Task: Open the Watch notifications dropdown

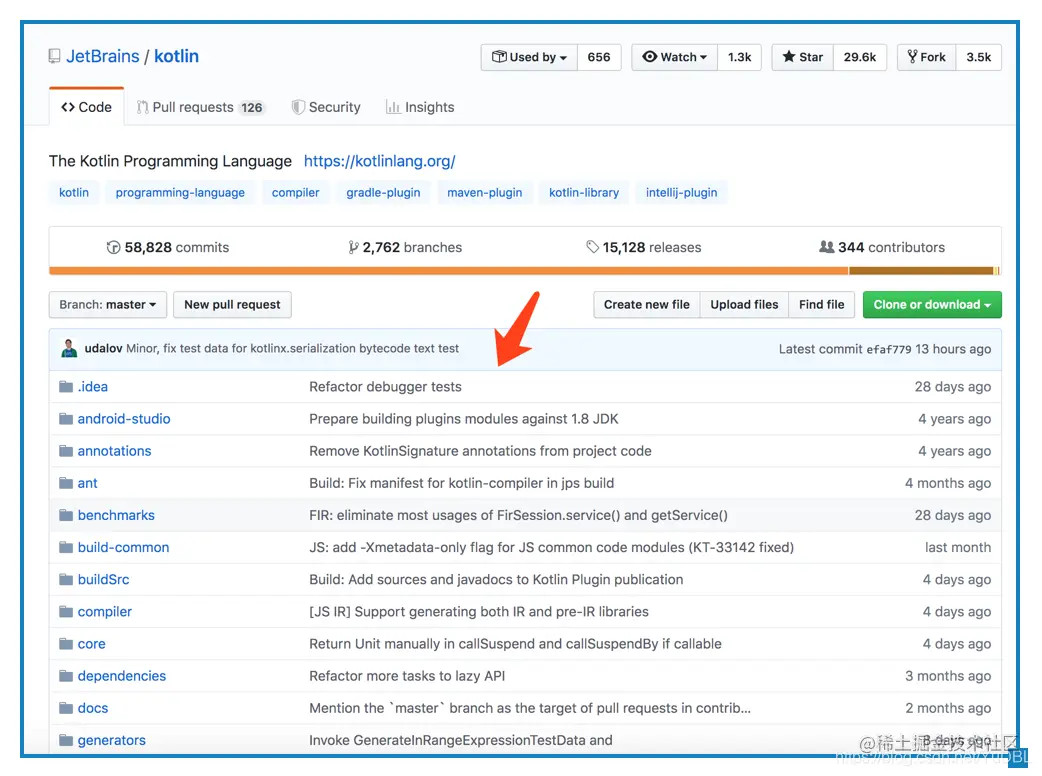Action: tap(675, 57)
